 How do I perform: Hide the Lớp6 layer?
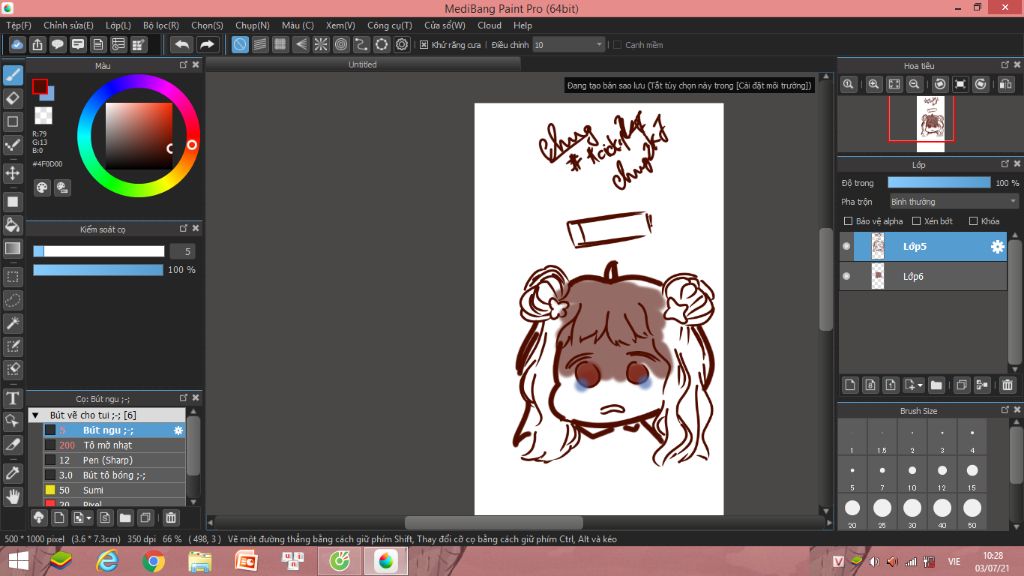pyautogui.click(x=846, y=276)
